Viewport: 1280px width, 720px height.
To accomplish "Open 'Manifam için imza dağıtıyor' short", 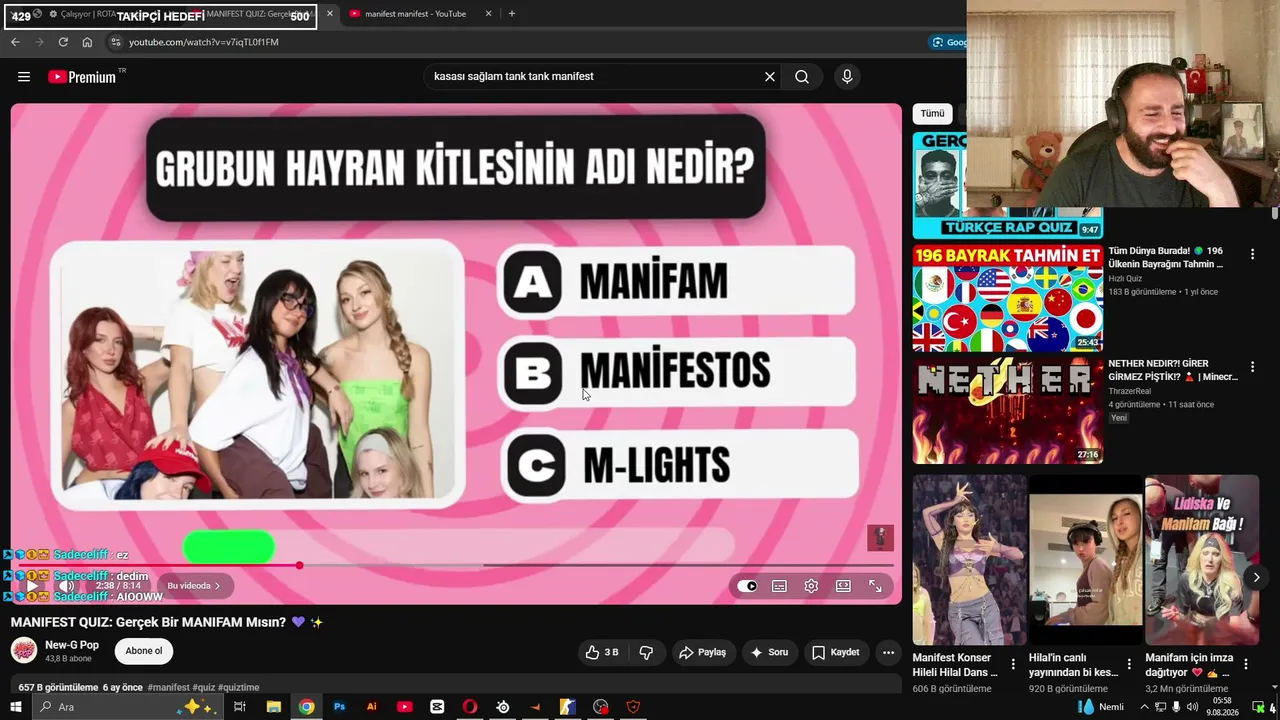I will 1202,560.
